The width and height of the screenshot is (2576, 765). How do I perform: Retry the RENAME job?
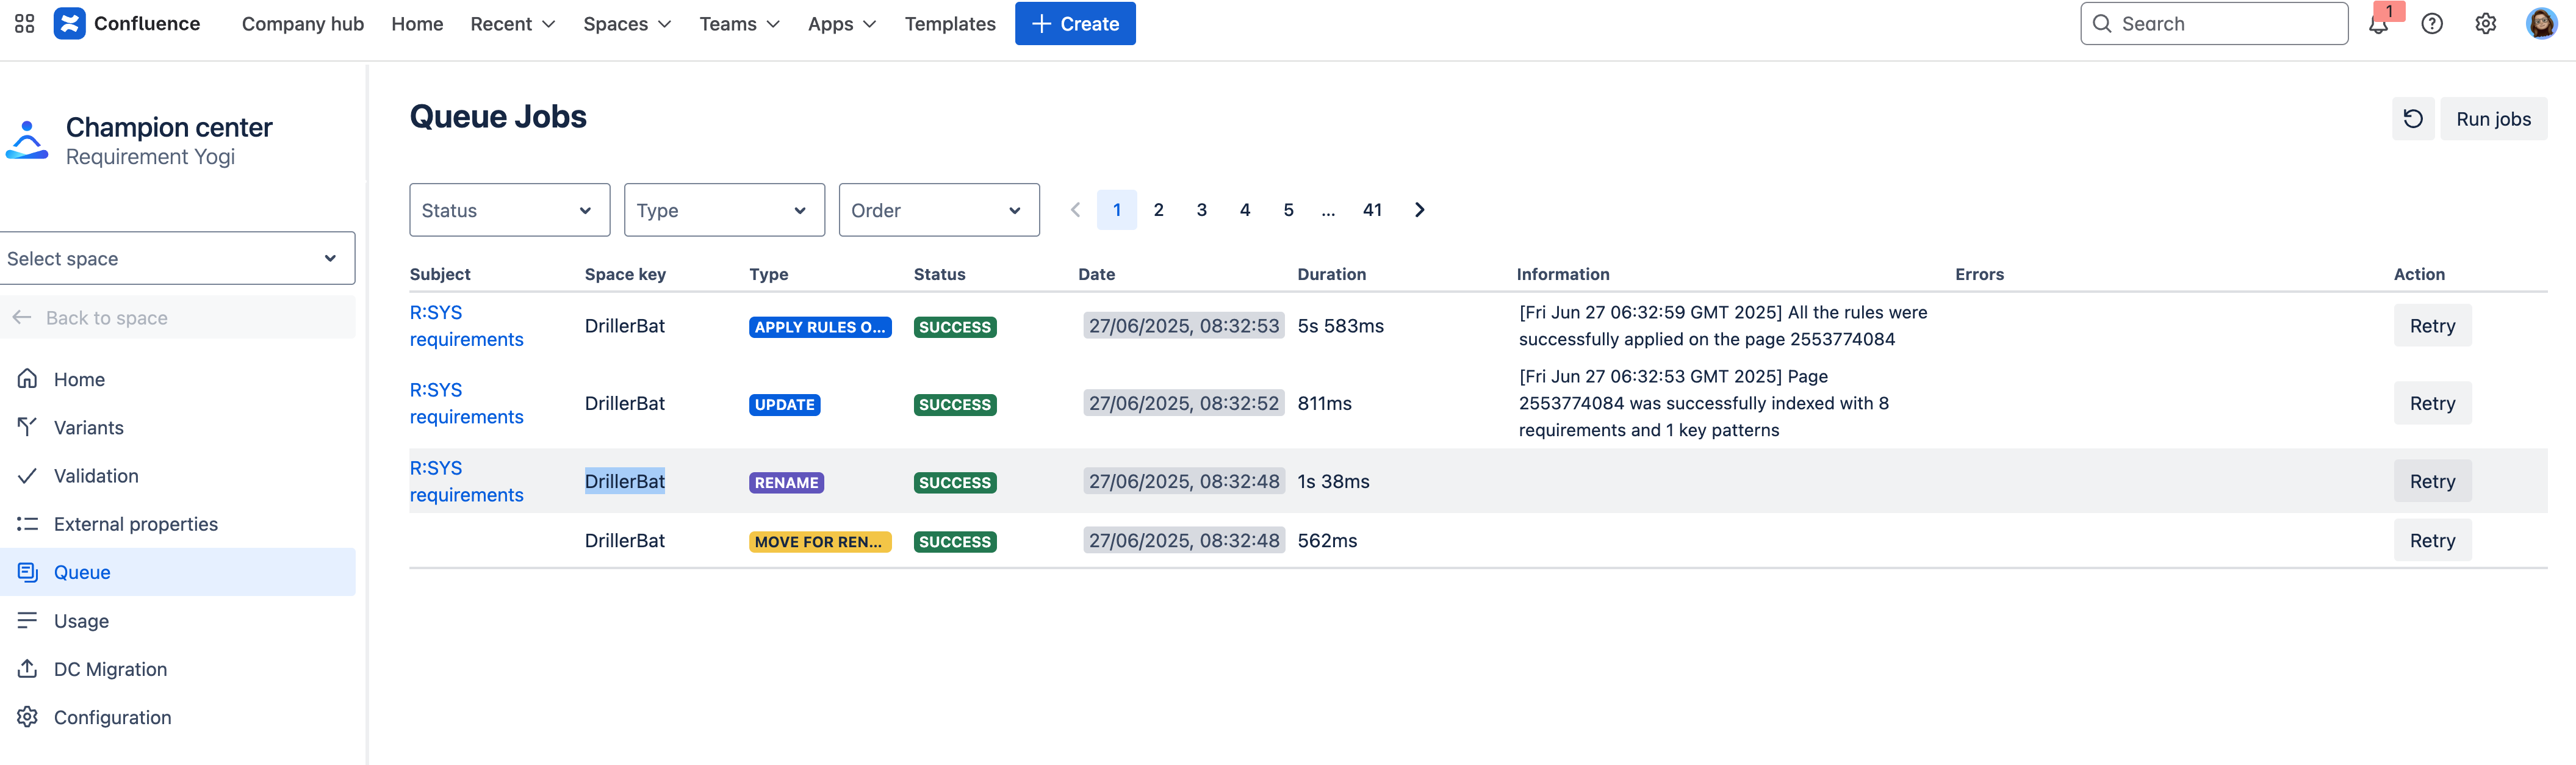(x=2431, y=482)
